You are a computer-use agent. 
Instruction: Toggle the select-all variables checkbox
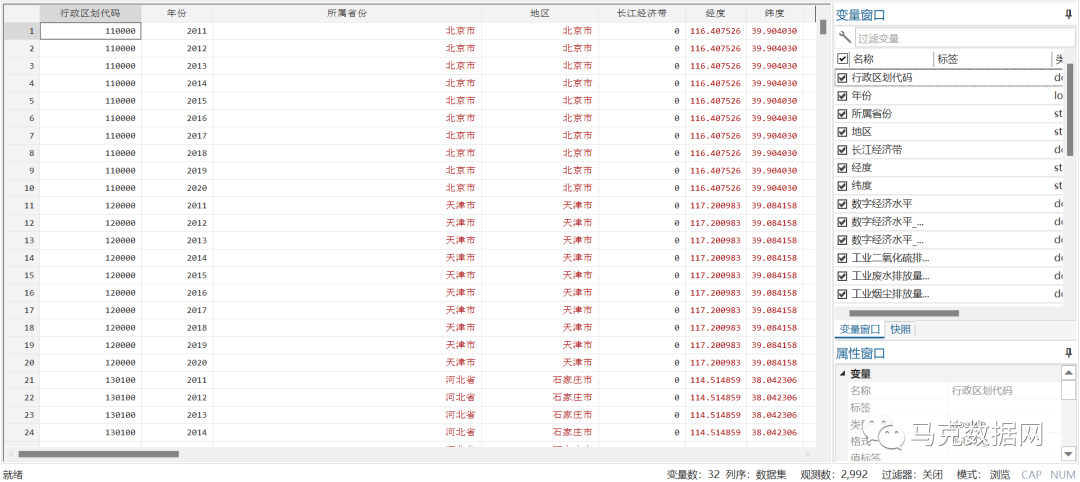click(x=842, y=59)
